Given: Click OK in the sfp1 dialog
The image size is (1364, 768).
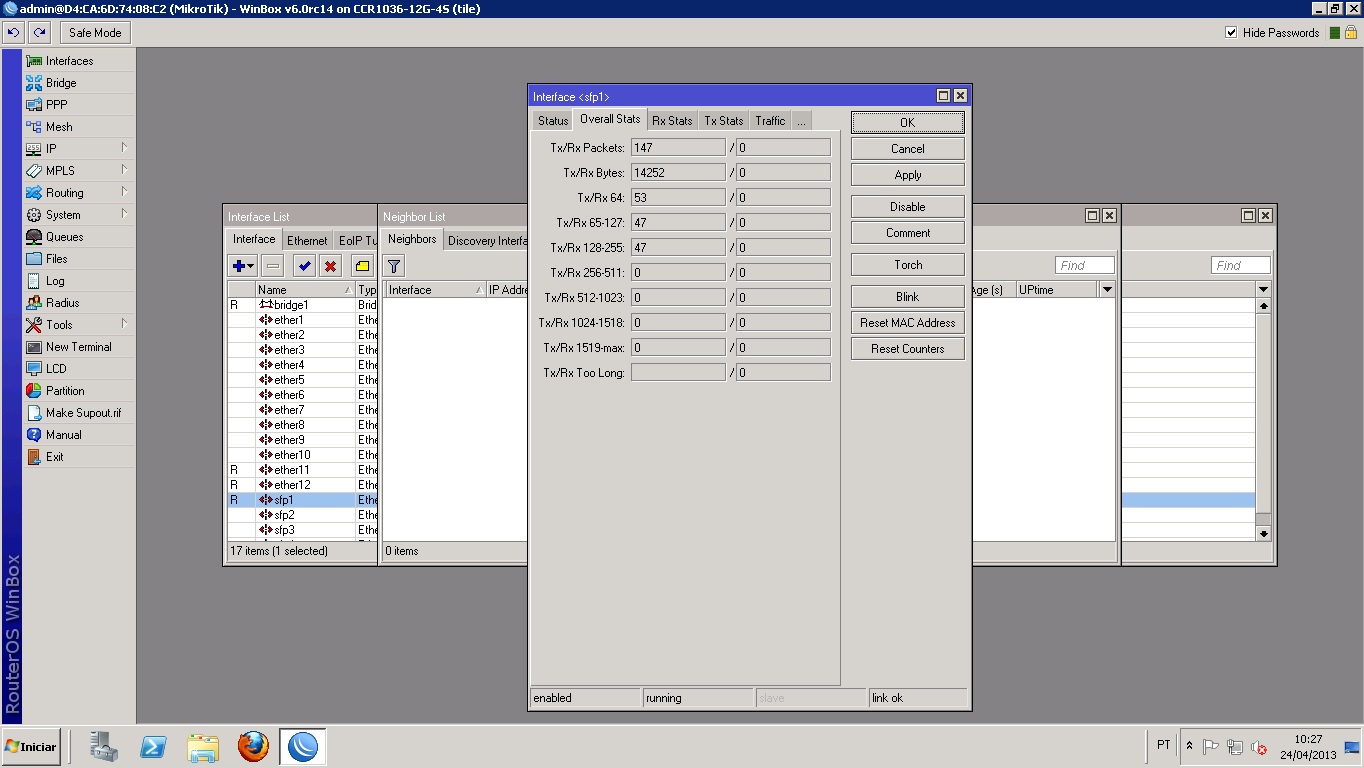Looking at the screenshot, I should click(908, 123).
